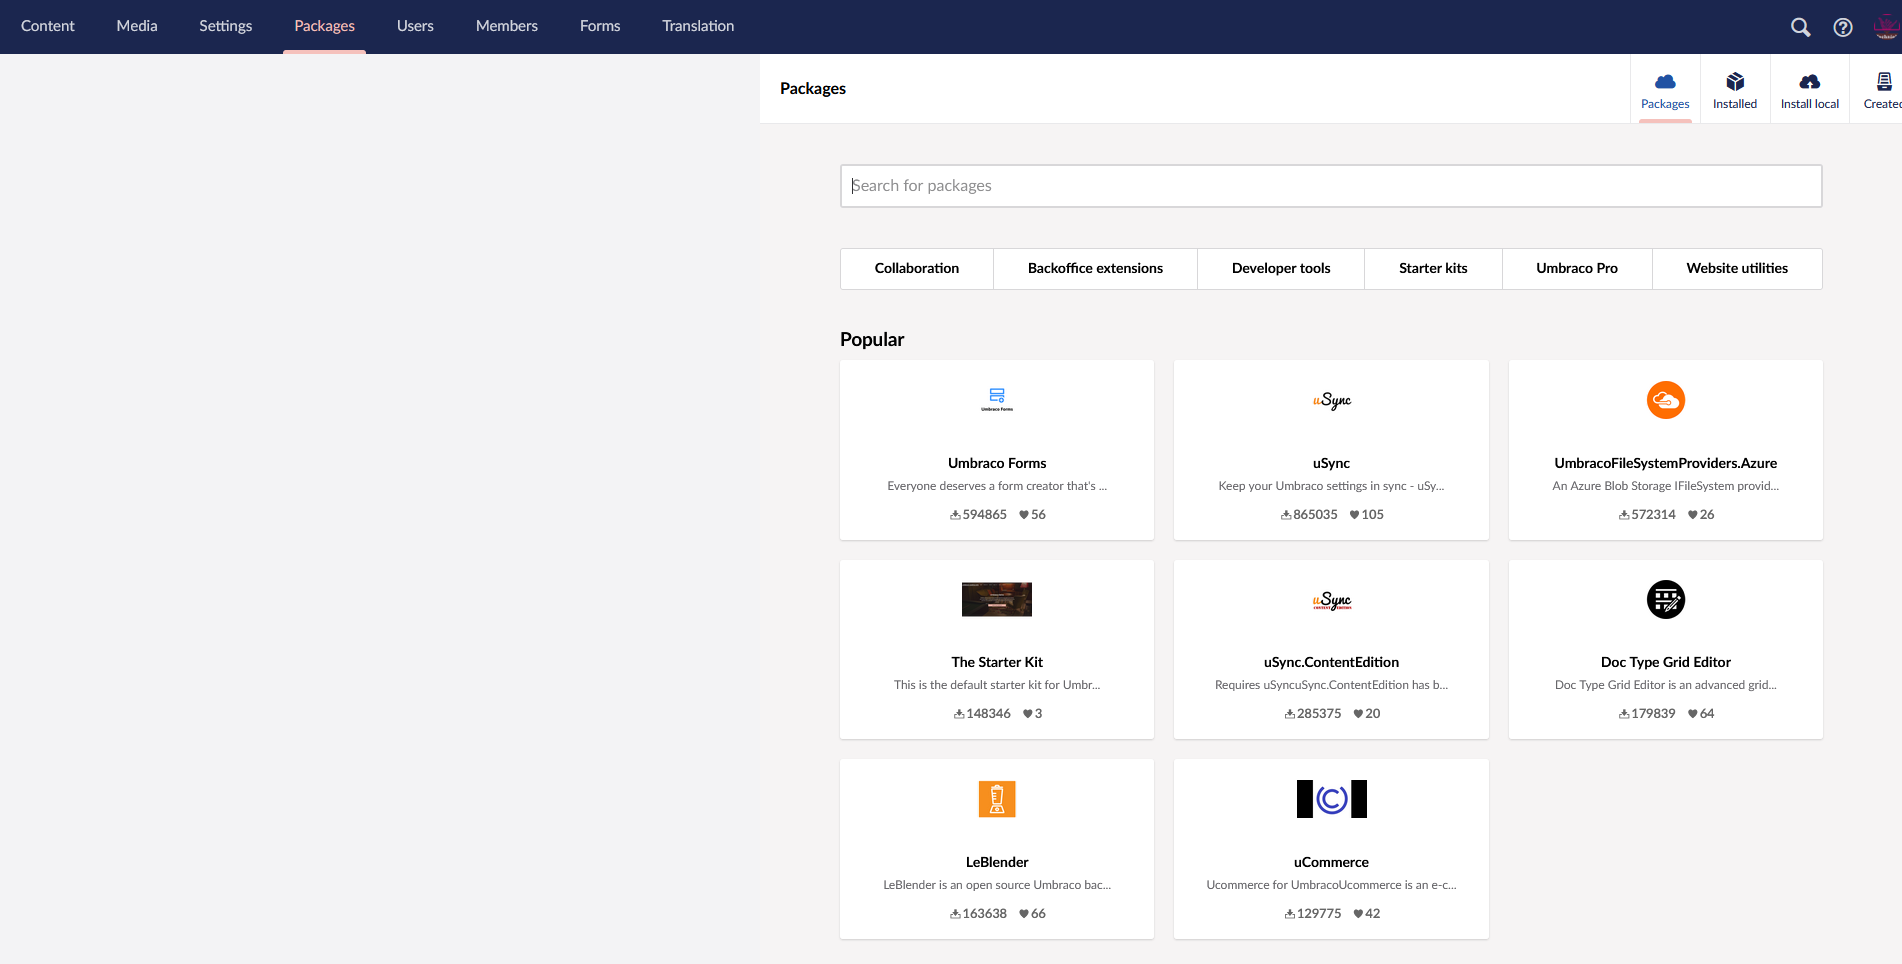The width and height of the screenshot is (1902, 964).
Task: Click the help question mark icon
Action: [1843, 27]
